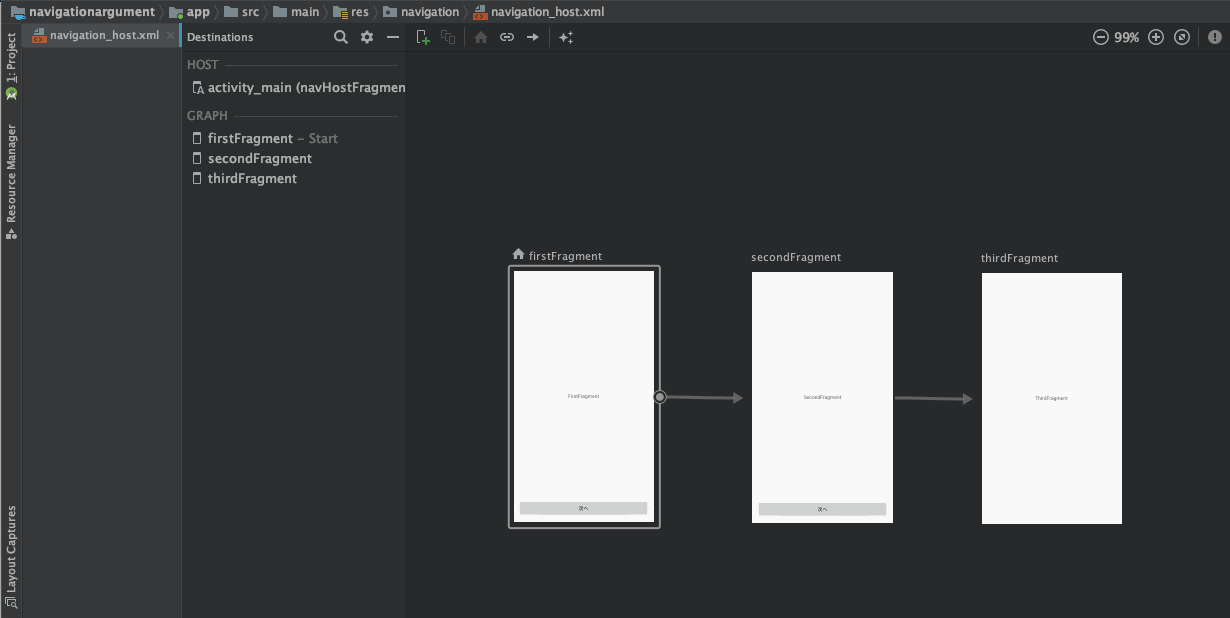Open Destinations panel gear settings
This screenshot has width=1230, height=618.
(367, 37)
